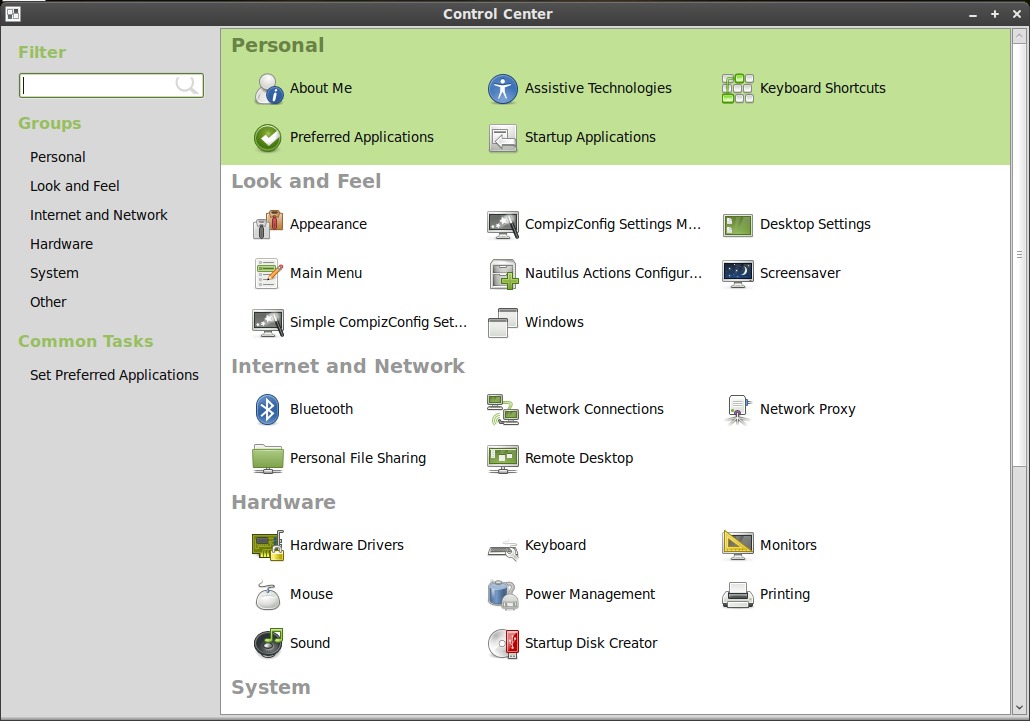Open the Windows preferences icon

[503, 322]
